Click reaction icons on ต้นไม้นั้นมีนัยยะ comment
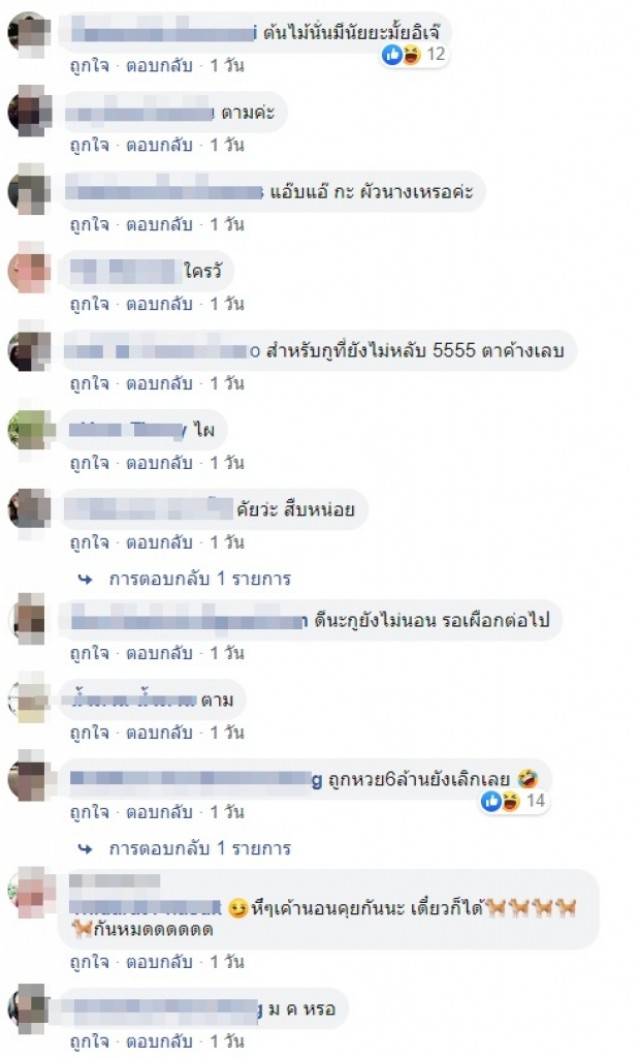 [403, 55]
